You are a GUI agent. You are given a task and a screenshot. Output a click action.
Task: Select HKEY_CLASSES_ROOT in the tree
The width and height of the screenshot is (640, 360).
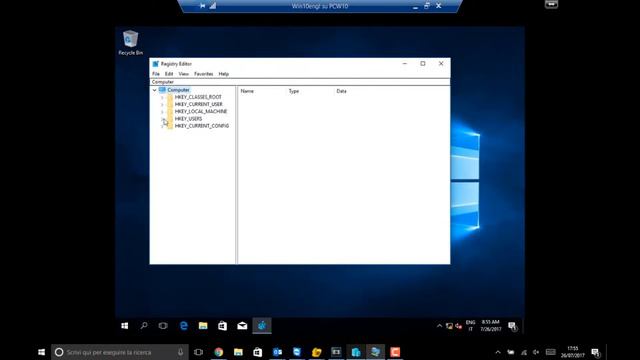pos(198,97)
